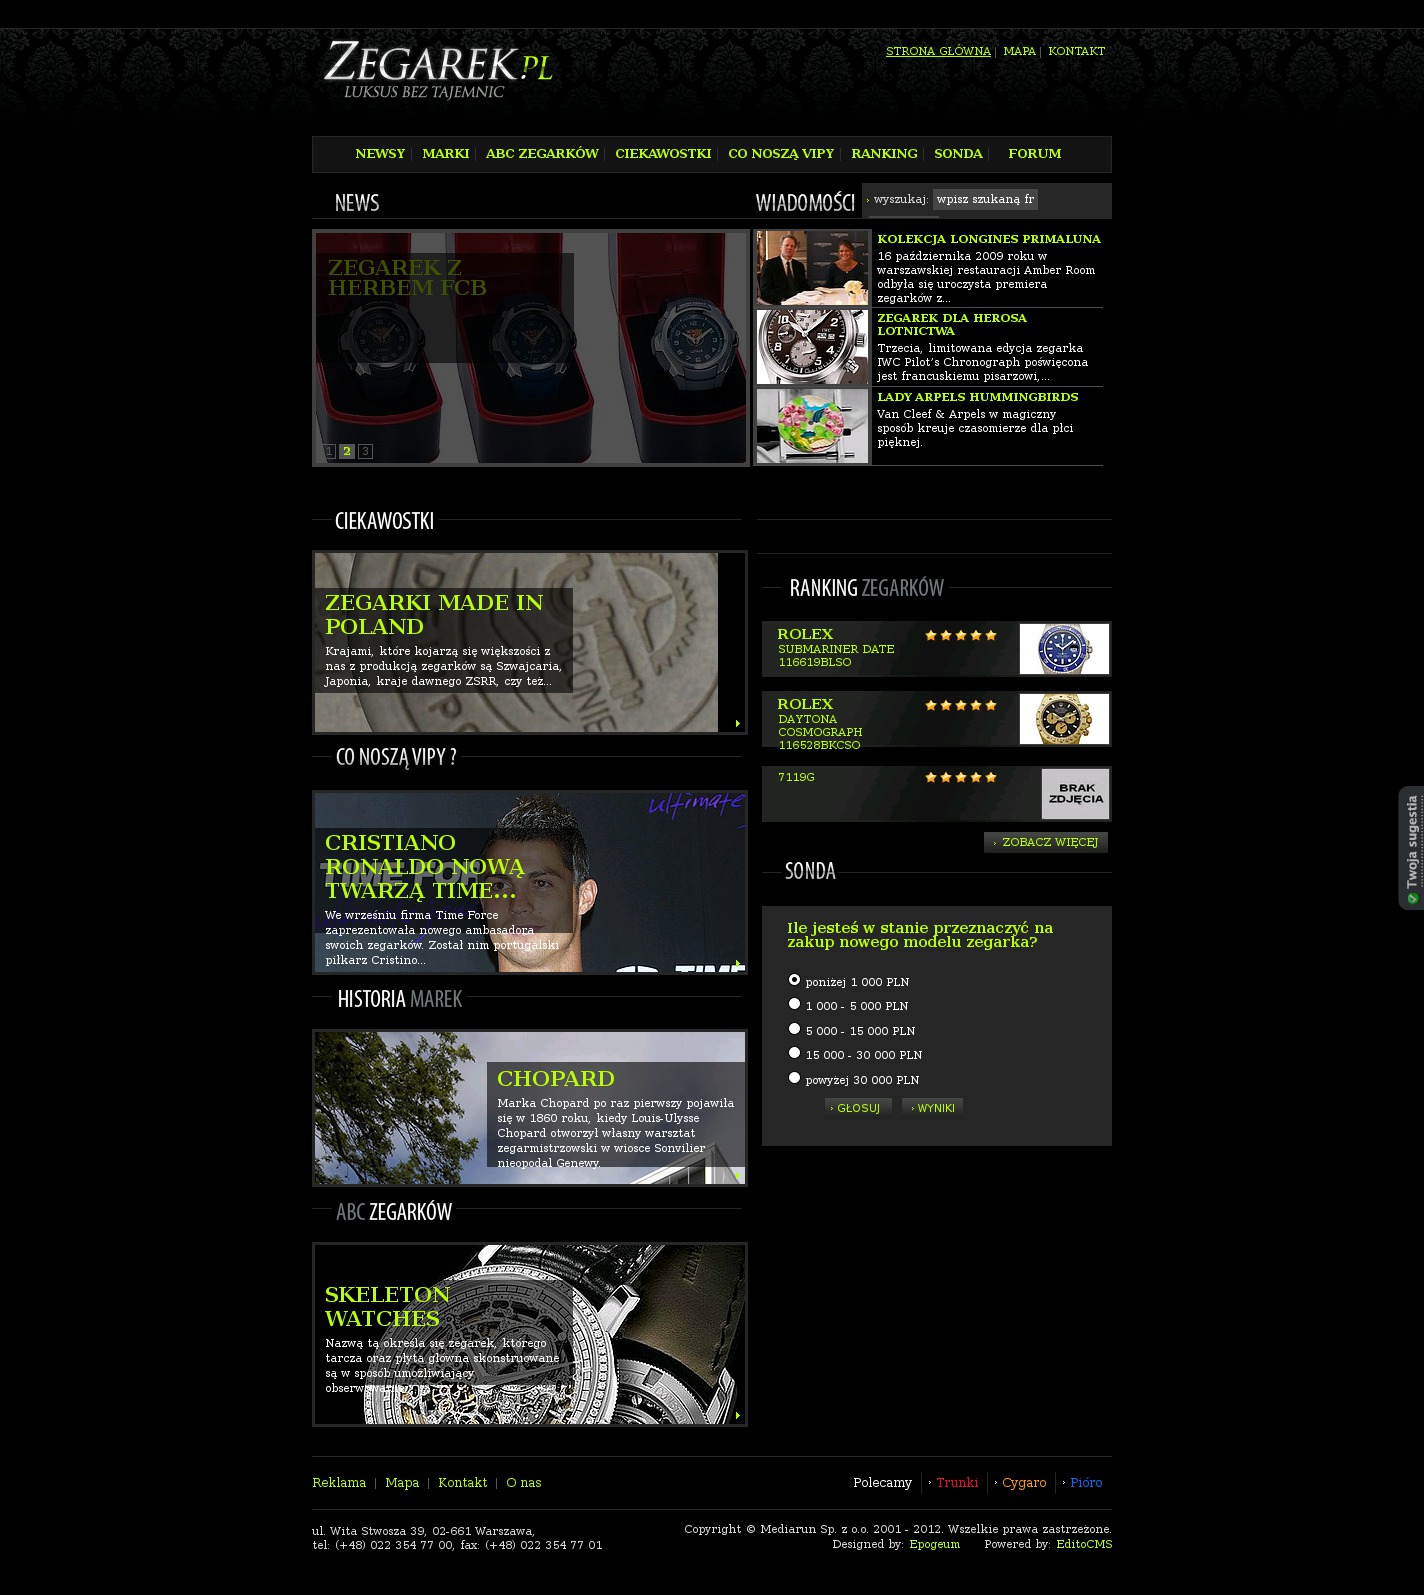Click Kontakt in the footer

click(x=462, y=1483)
